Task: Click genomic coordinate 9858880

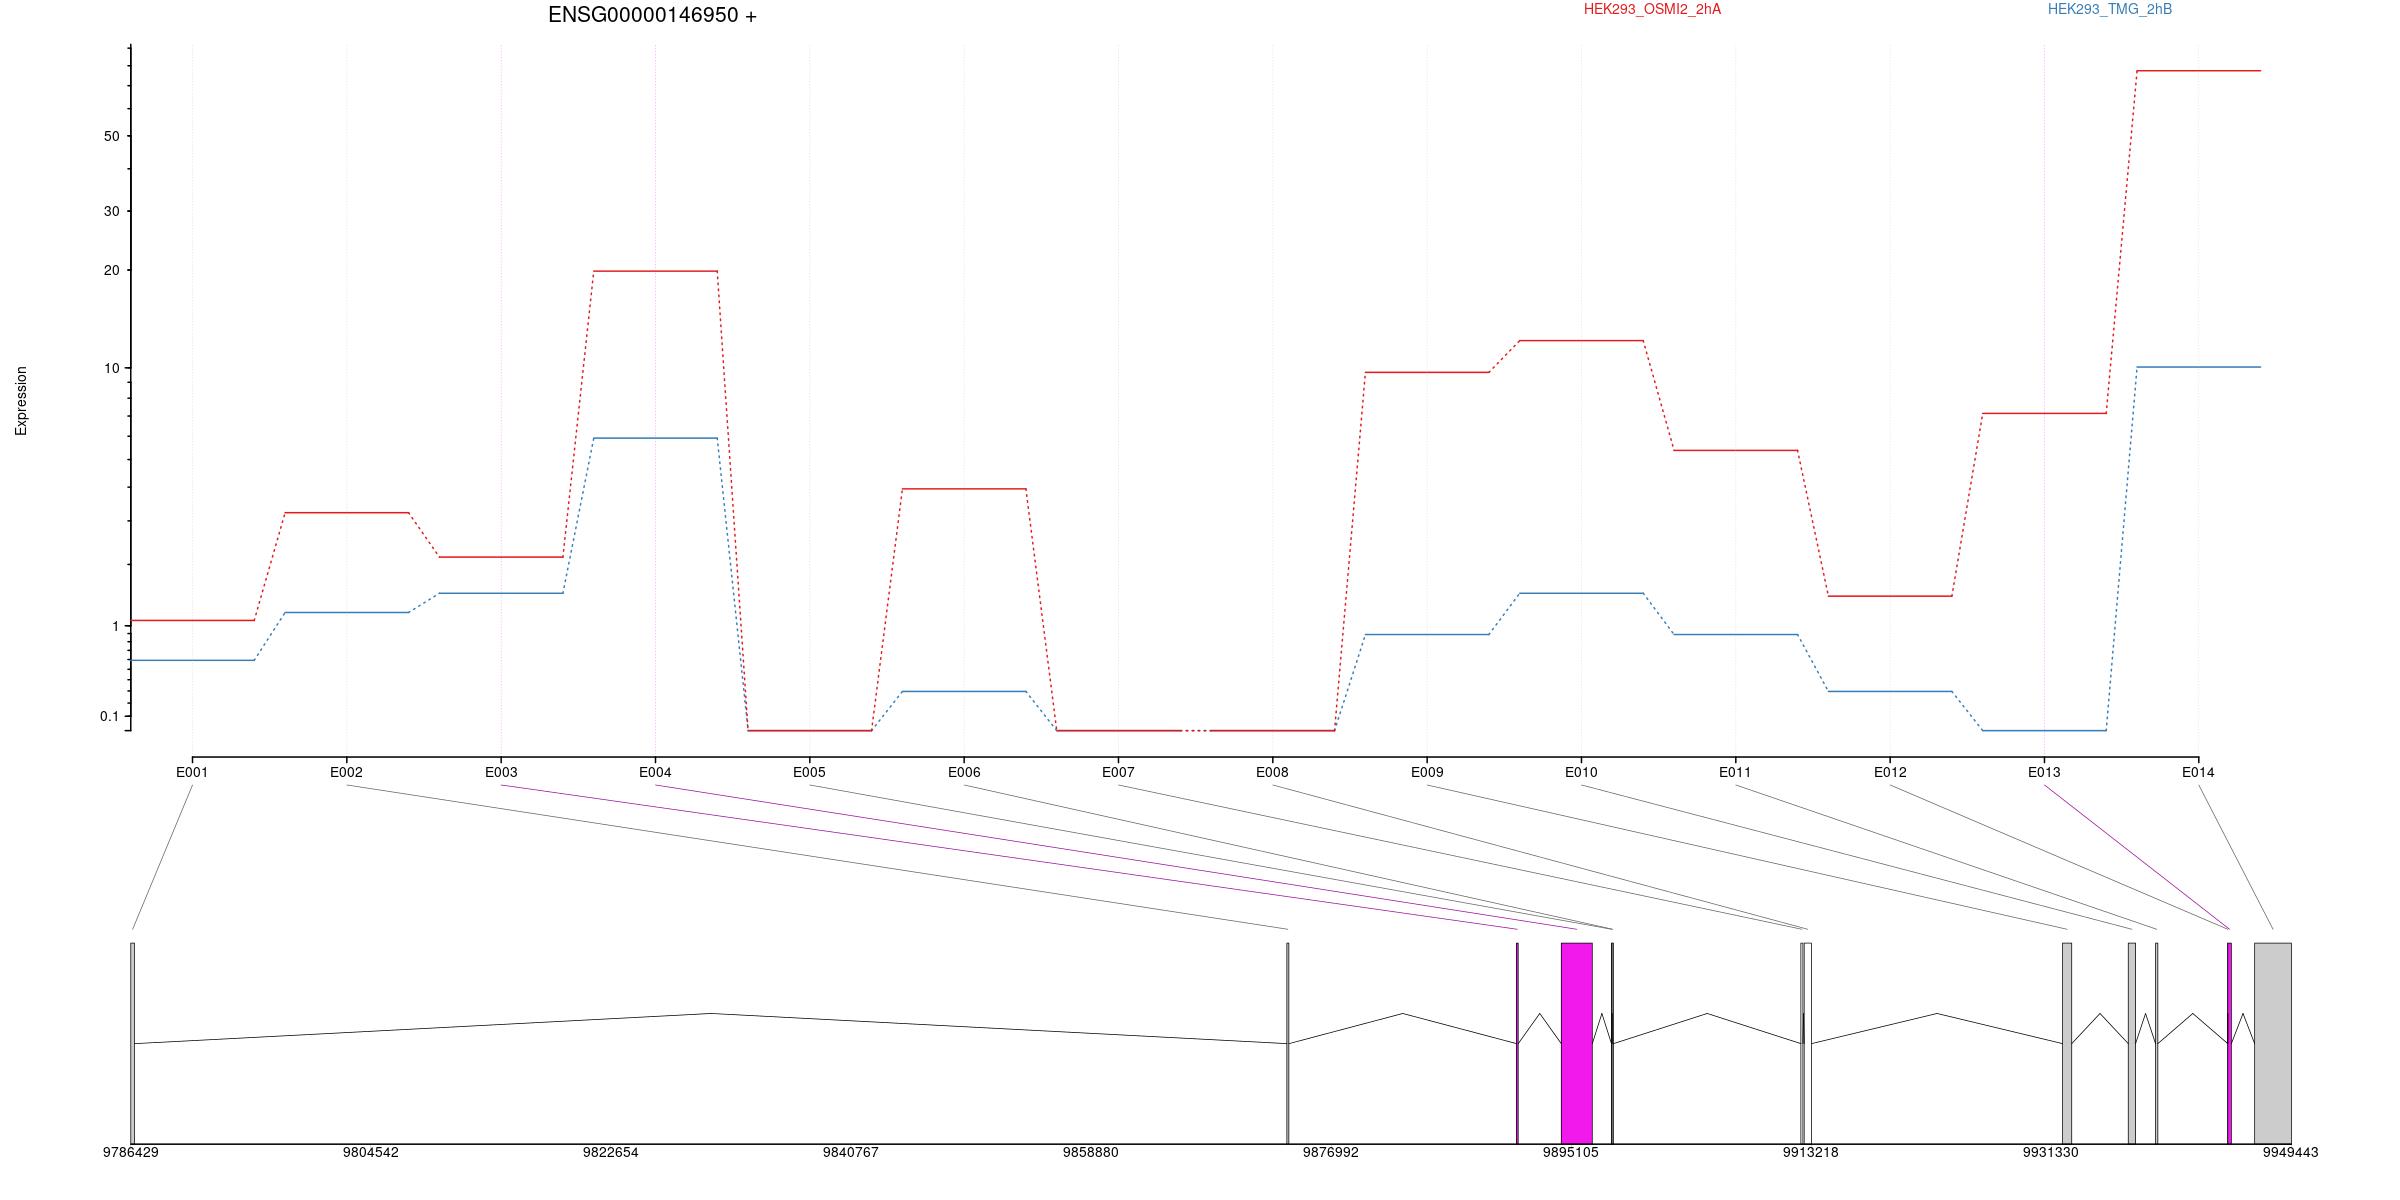Action: coord(1091,1152)
